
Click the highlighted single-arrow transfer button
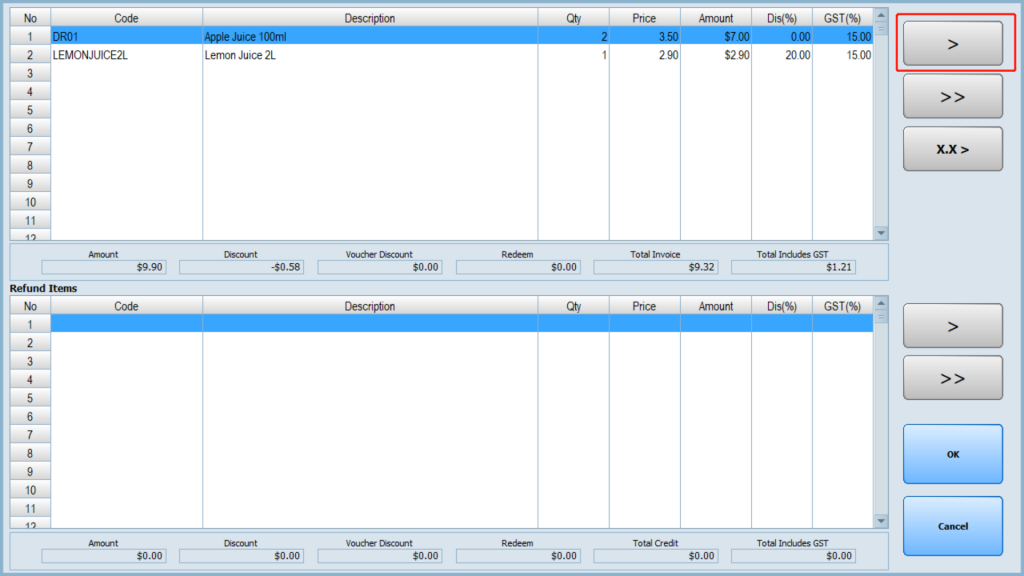(x=952, y=44)
